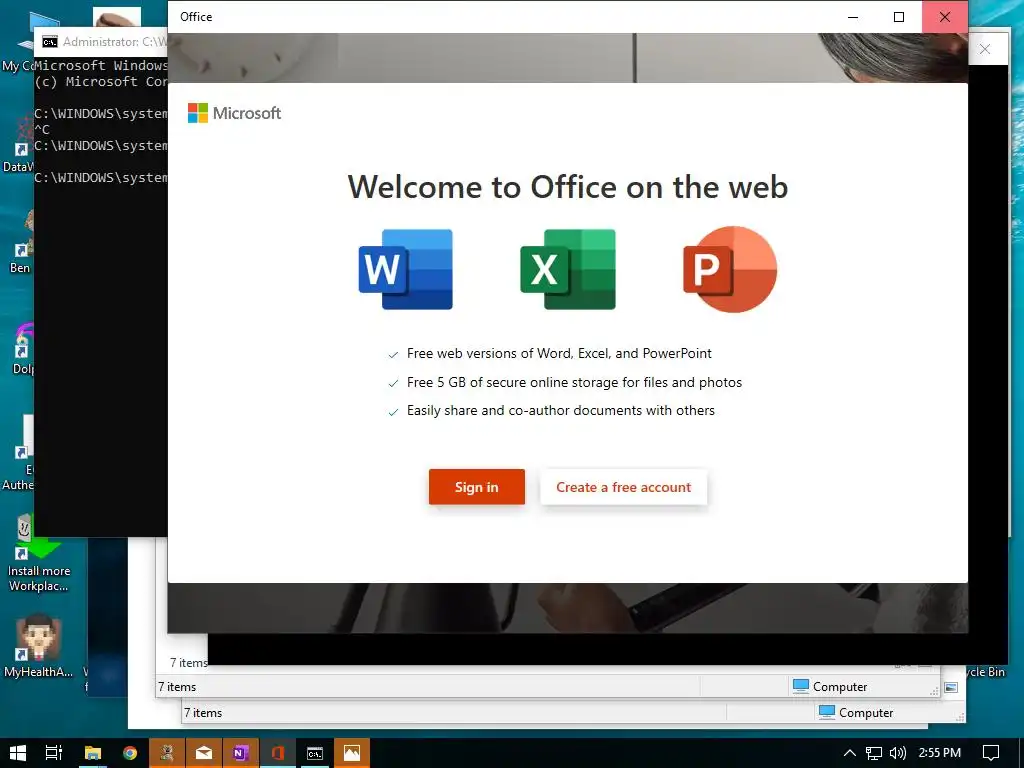Show hidden system tray icons
This screenshot has width=1024, height=768.
(x=850, y=753)
